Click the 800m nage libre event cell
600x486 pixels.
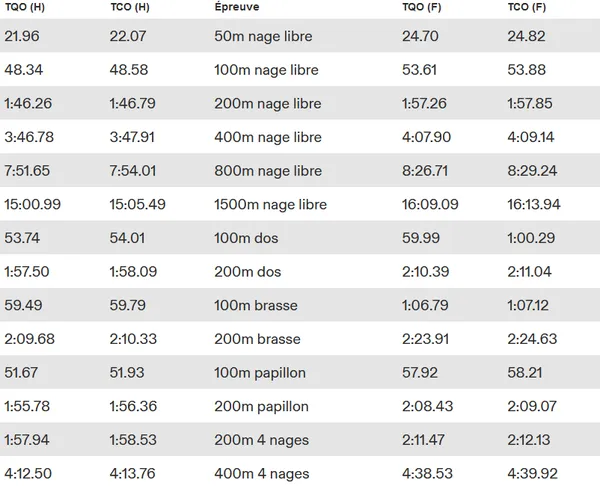[267, 171]
